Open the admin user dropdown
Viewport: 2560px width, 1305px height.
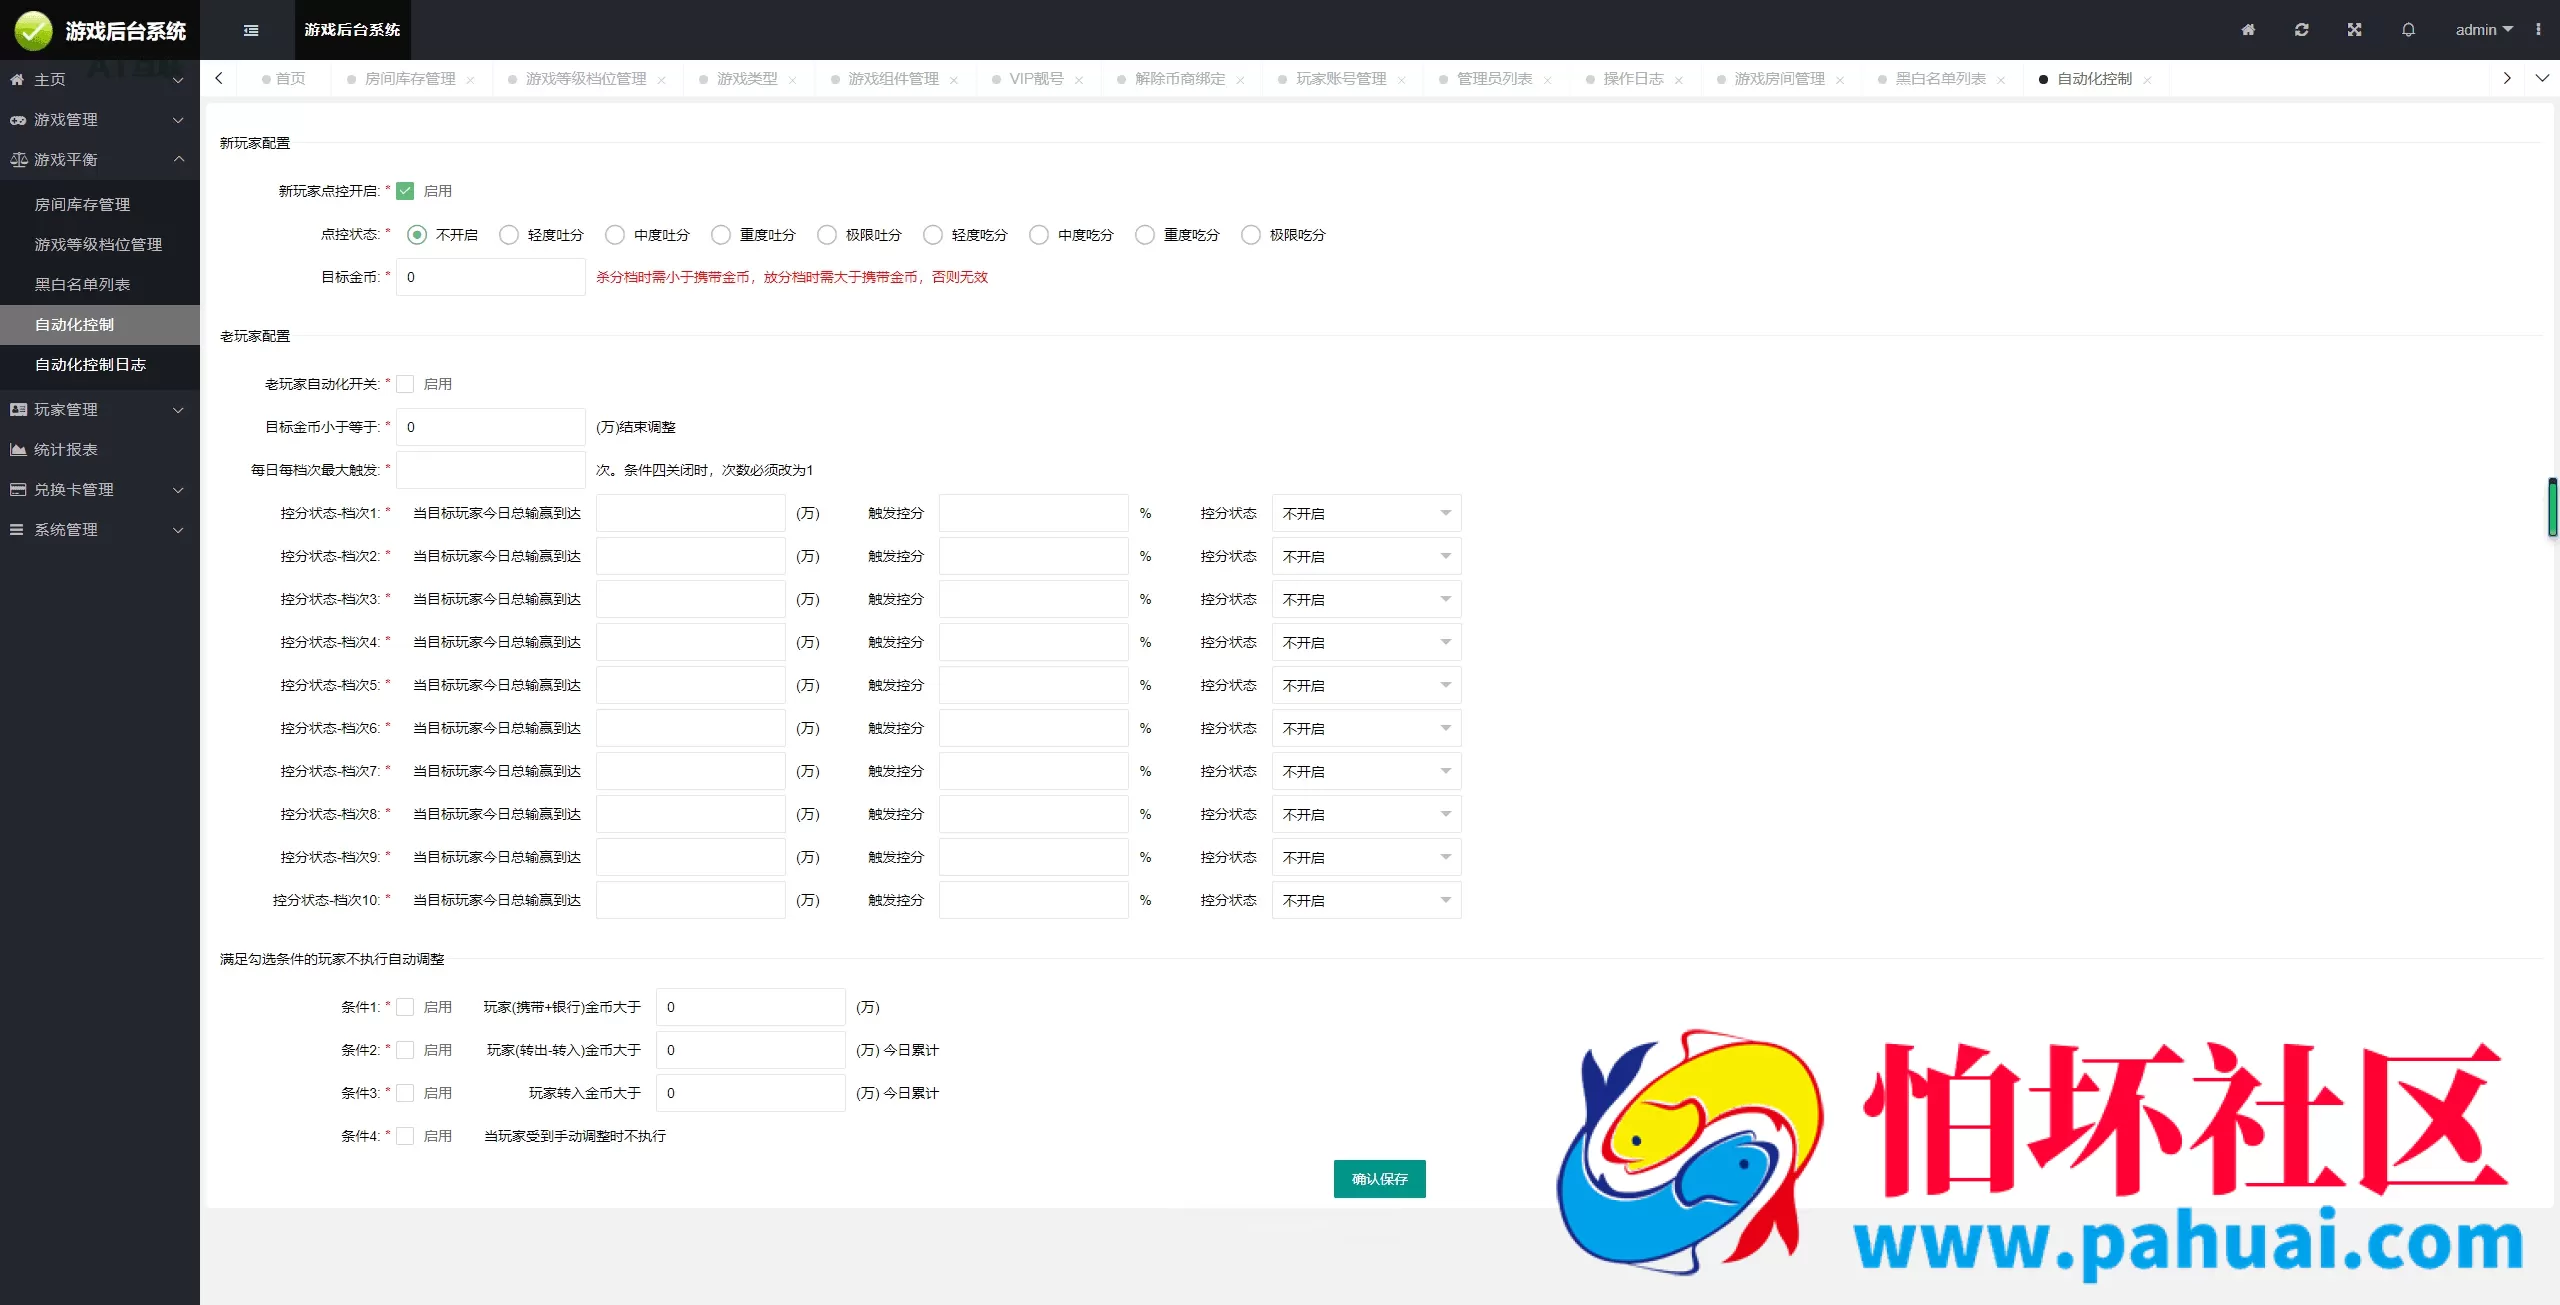coord(2484,30)
